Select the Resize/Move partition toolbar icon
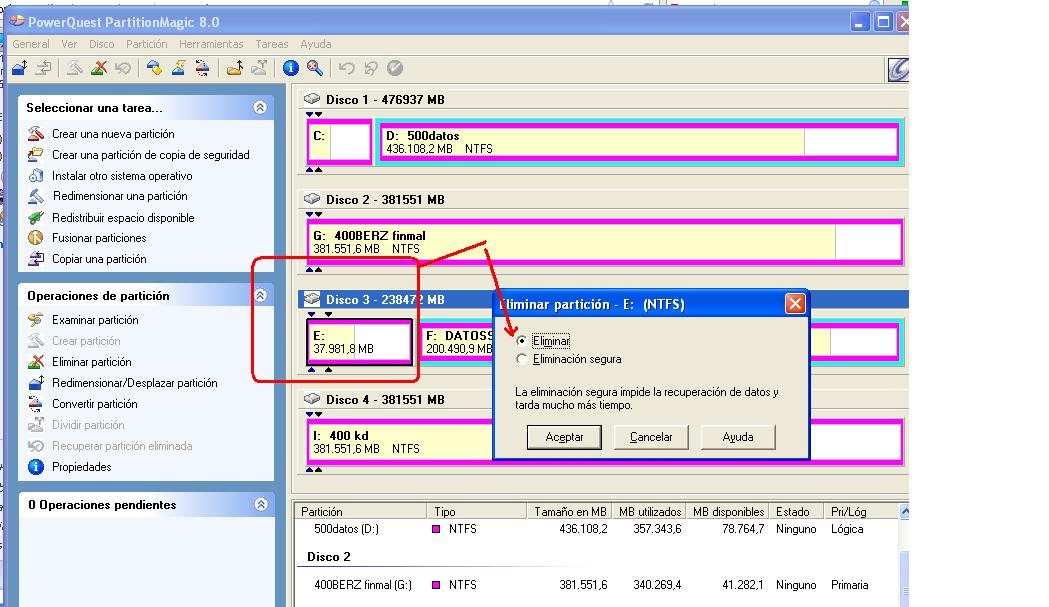Screen dimensions: 1049x607 point(19,68)
